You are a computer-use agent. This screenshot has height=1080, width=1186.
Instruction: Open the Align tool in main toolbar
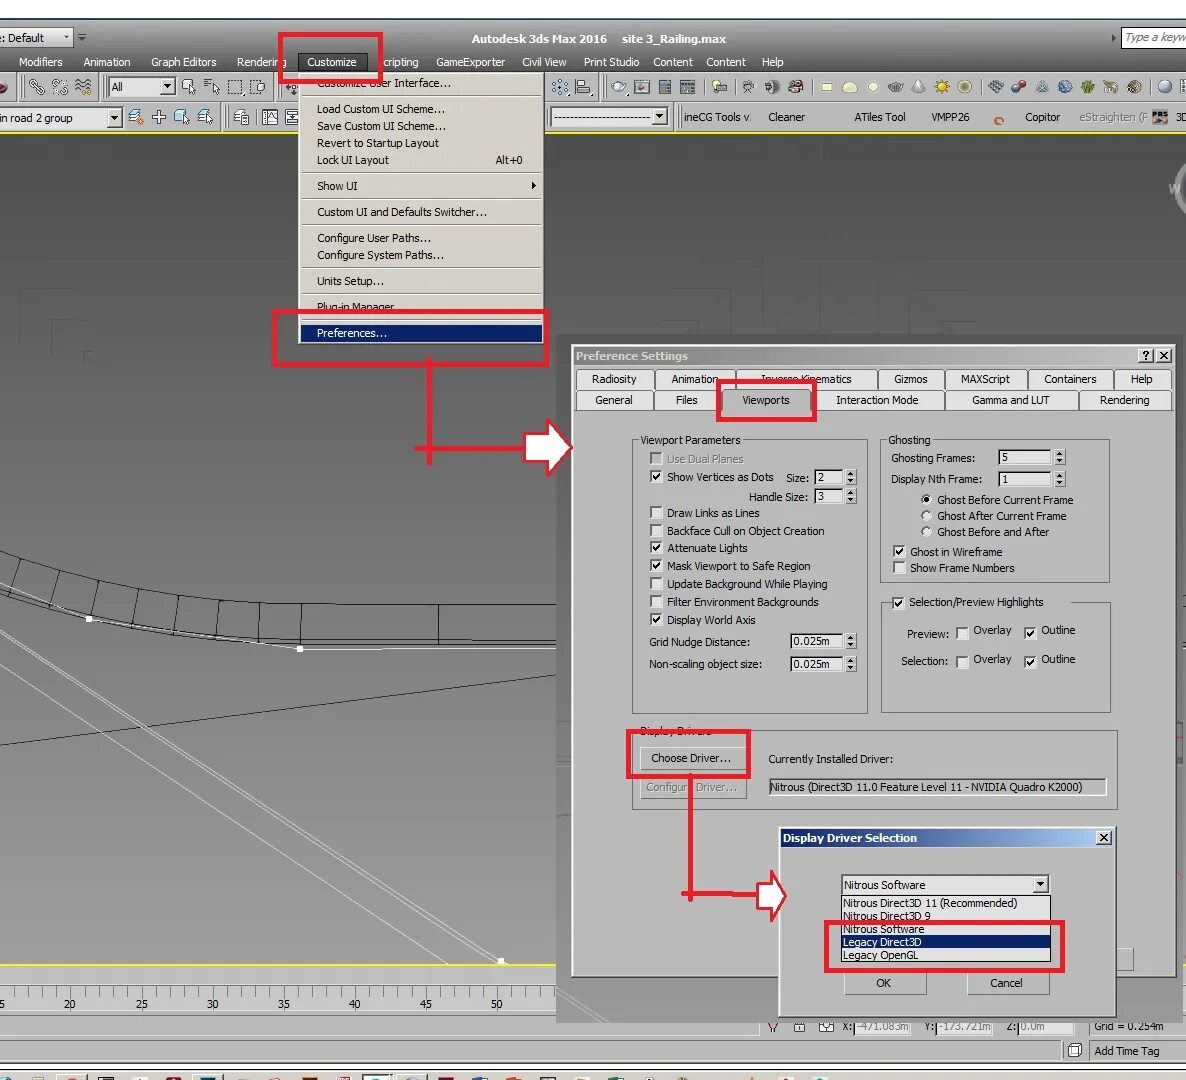tap(583, 87)
